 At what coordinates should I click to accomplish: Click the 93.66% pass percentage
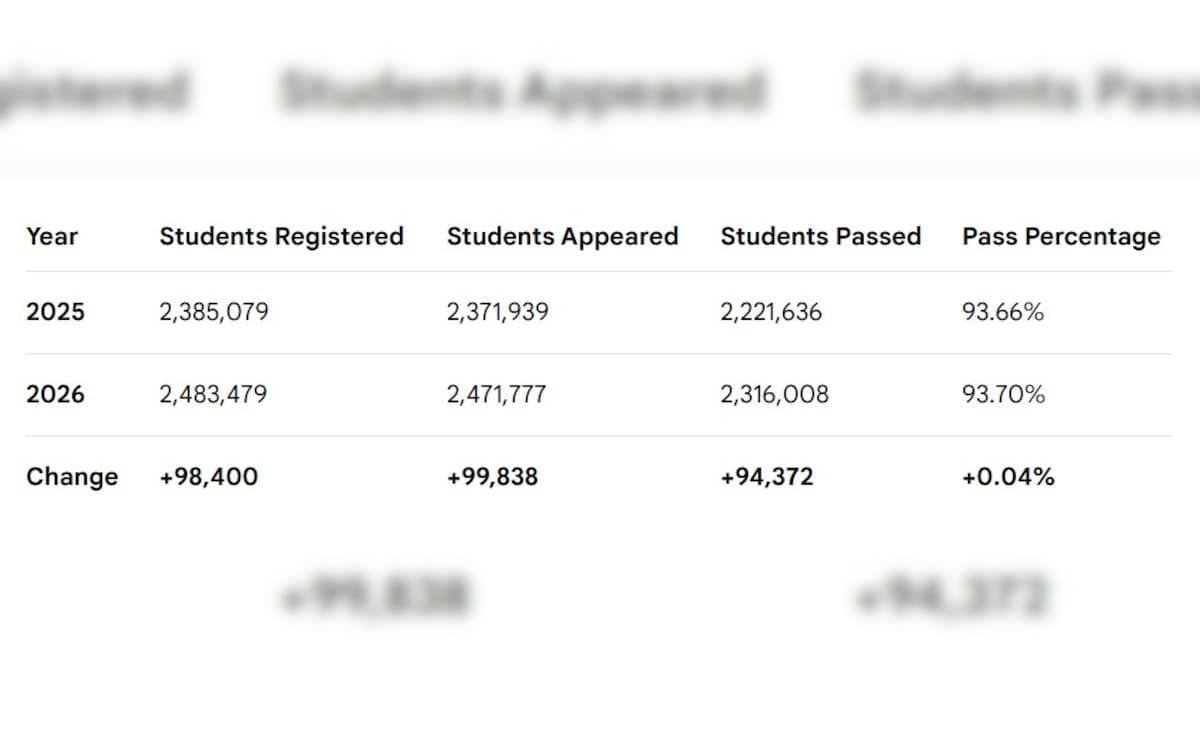pyautogui.click(x=1003, y=312)
